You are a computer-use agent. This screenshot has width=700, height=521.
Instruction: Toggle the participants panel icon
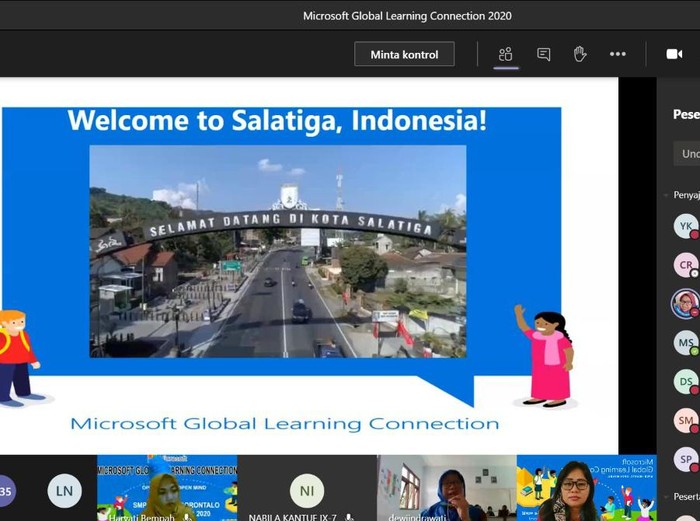[x=505, y=54]
